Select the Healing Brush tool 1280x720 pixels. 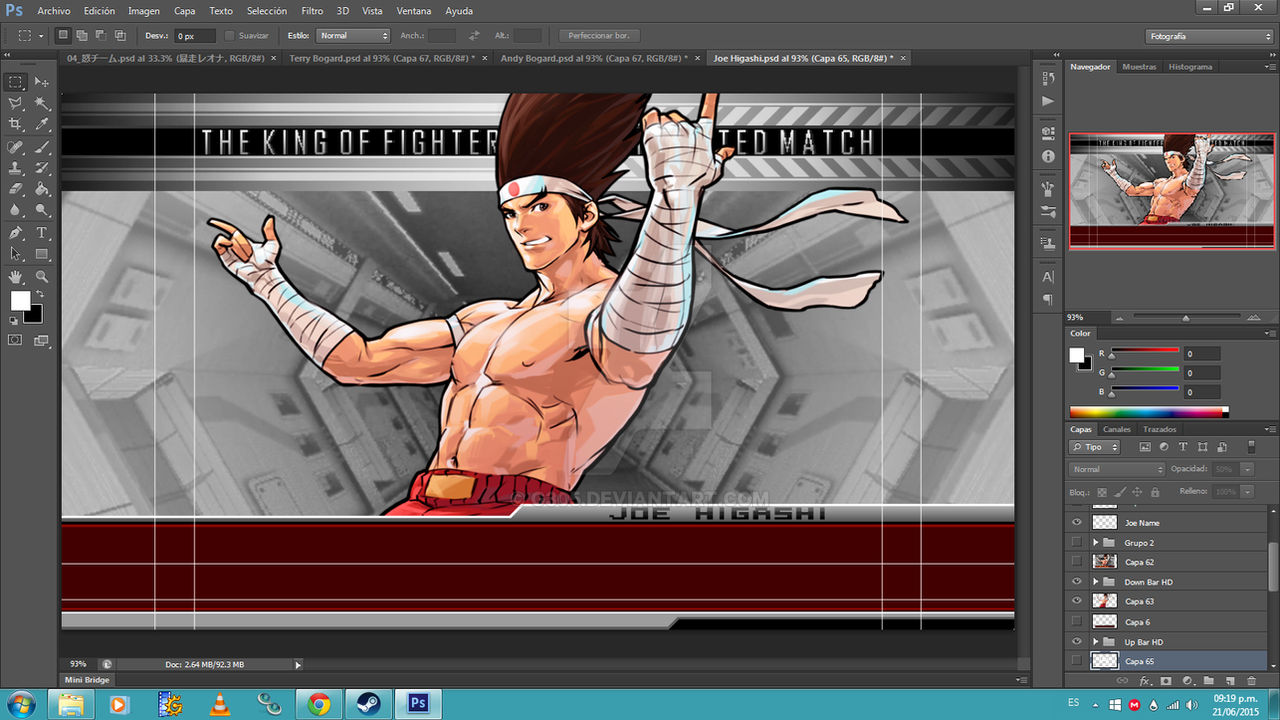[15, 147]
